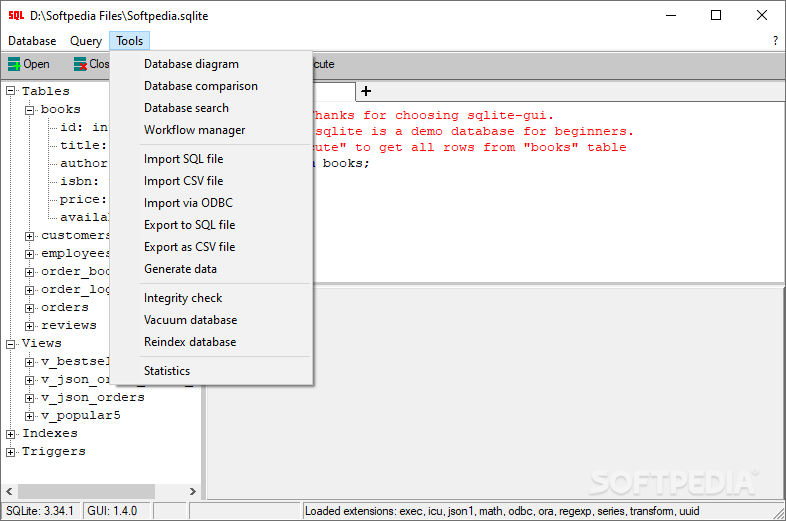Image resolution: width=786 pixels, height=521 pixels.
Task: Select the Triggers tree label
Action: point(54,451)
